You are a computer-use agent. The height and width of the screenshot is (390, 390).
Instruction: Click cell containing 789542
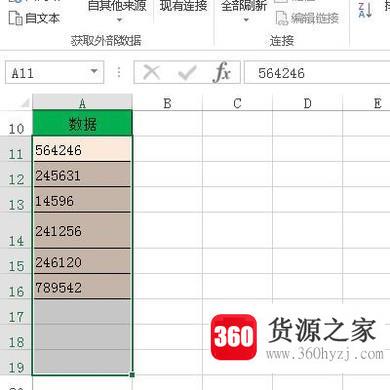(82, 287)
